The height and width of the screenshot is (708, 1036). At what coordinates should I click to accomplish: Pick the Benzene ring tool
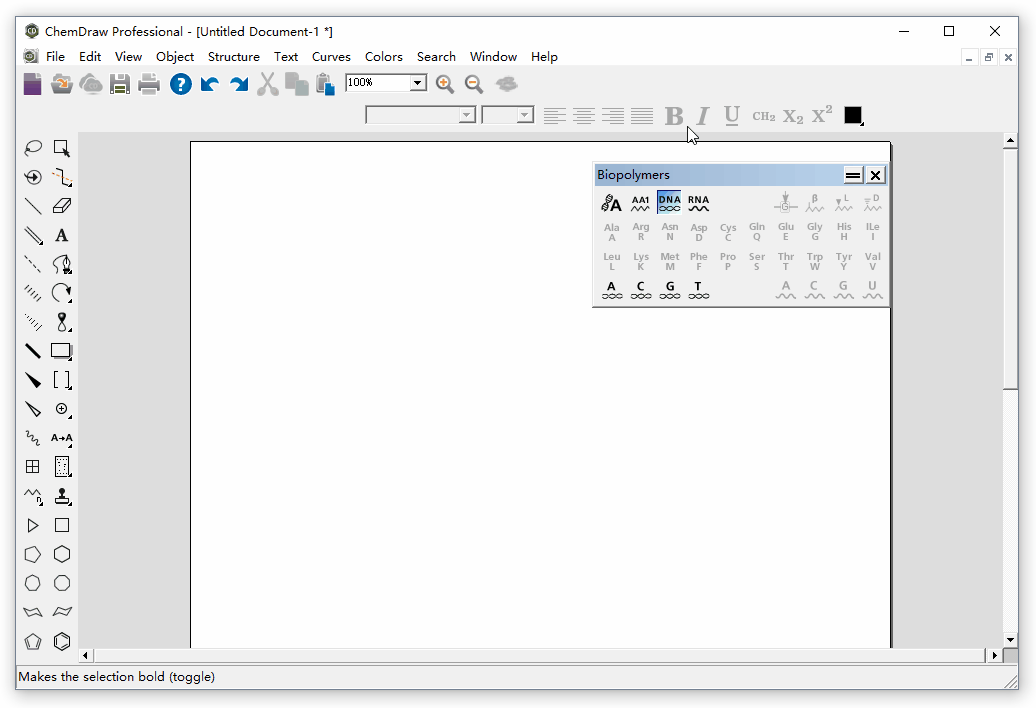[61, 641]
